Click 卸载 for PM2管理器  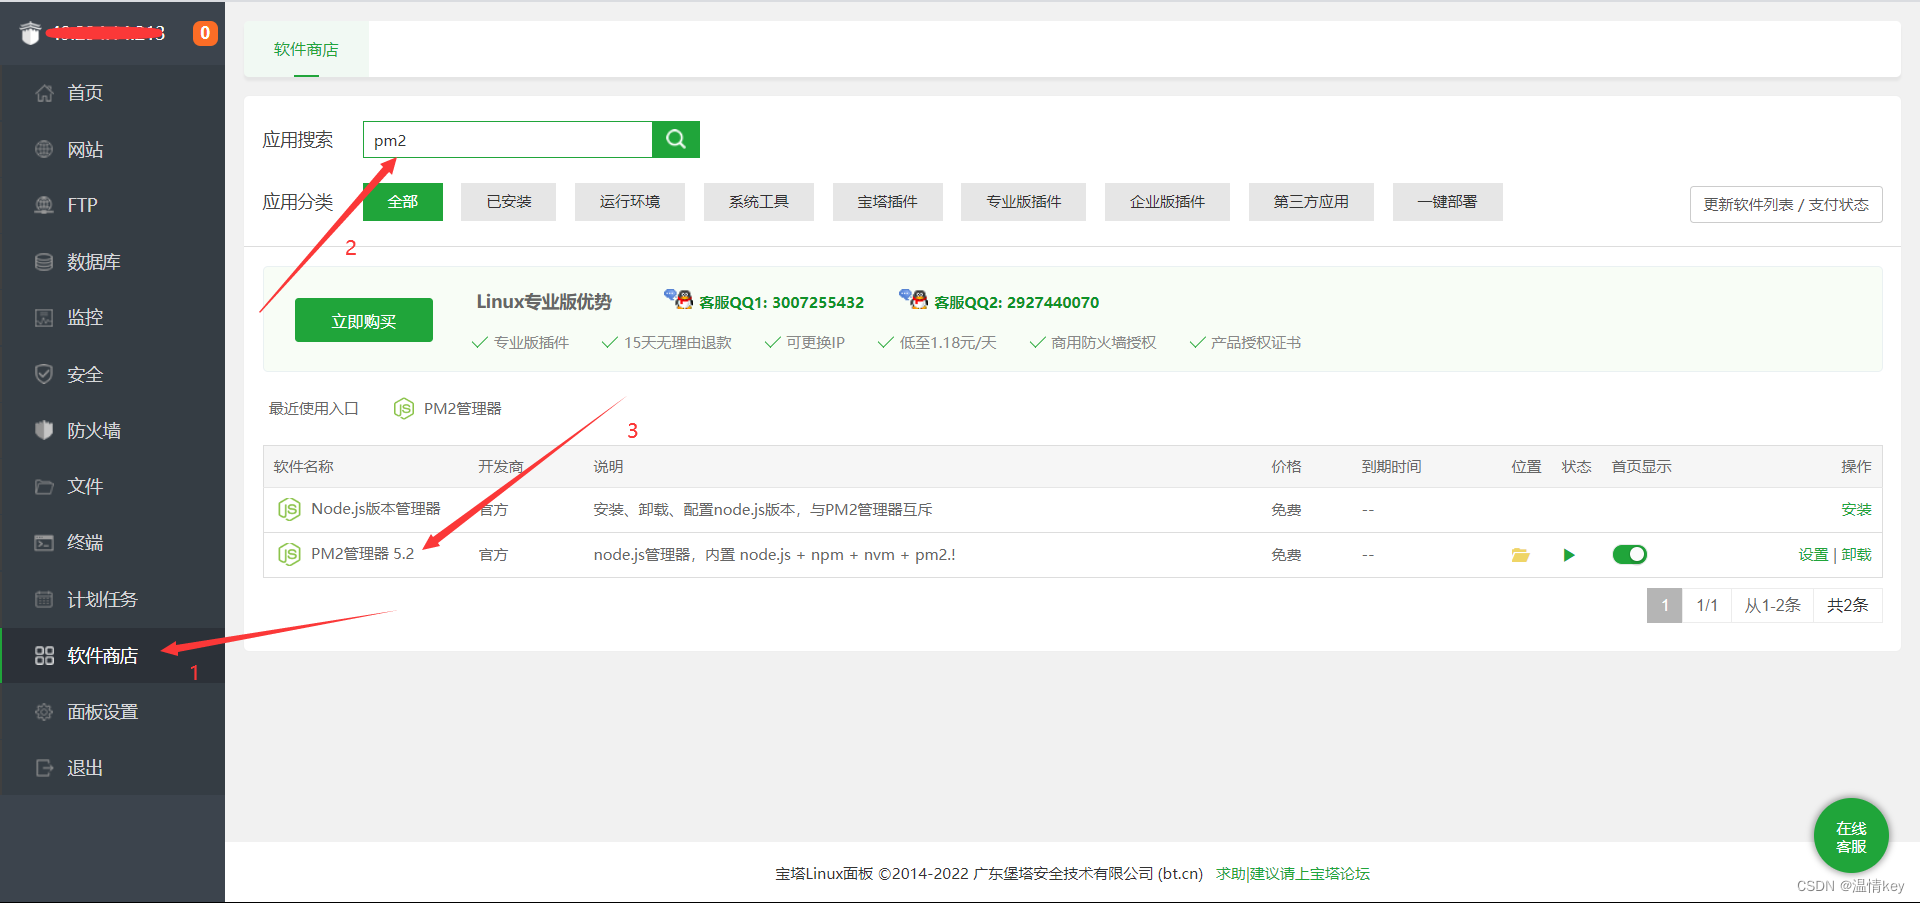tap(1856, 555)
